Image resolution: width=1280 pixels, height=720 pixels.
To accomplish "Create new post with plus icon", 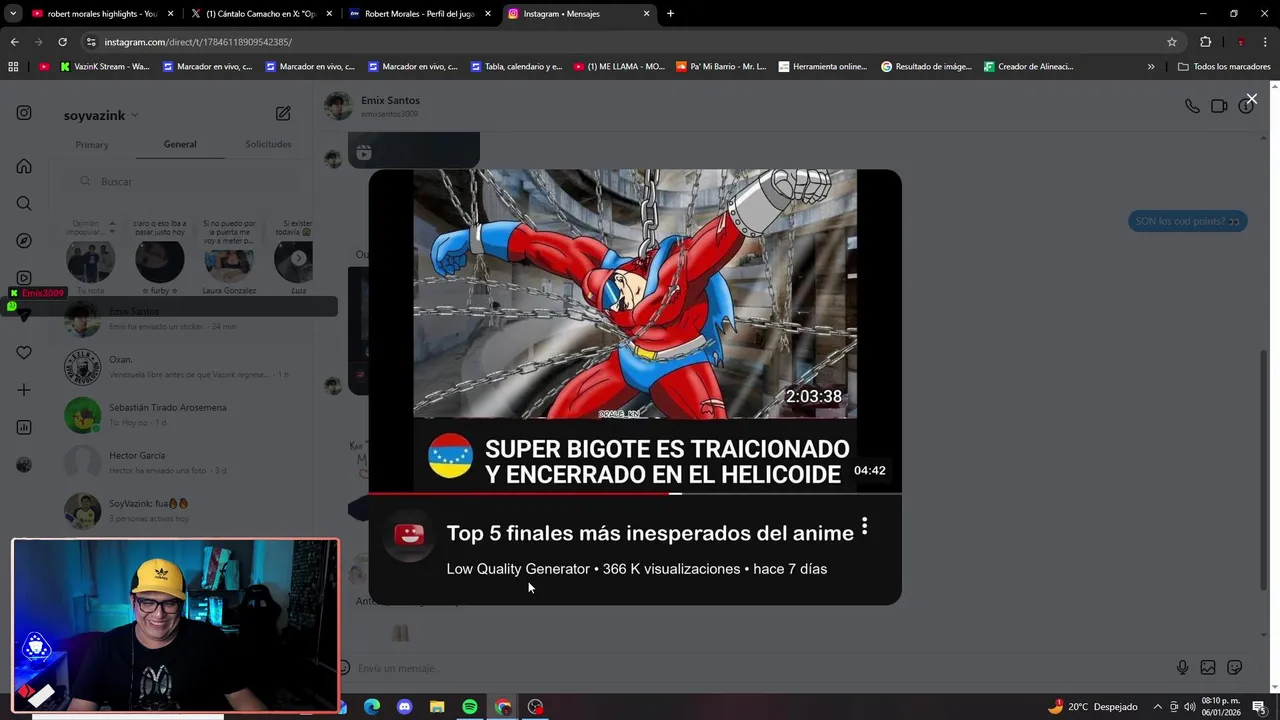I will (24, 390).
